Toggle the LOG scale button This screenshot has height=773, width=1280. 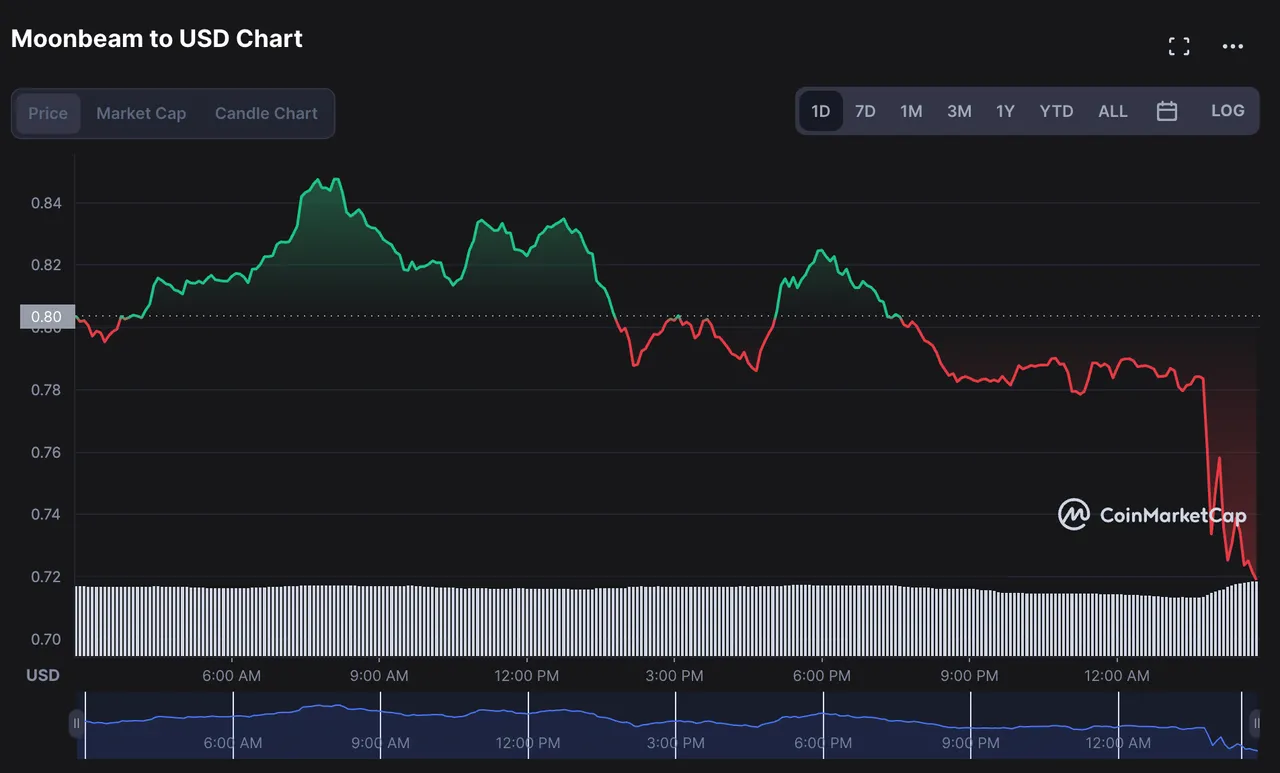click(x=1228, y=111)
